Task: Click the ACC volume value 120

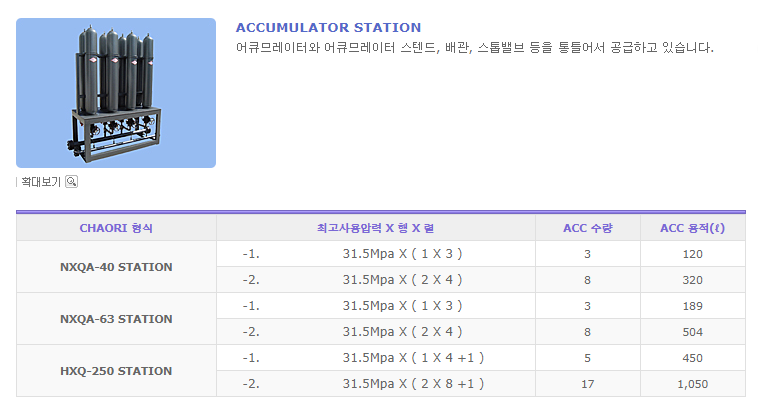Action: coord(693,254)
